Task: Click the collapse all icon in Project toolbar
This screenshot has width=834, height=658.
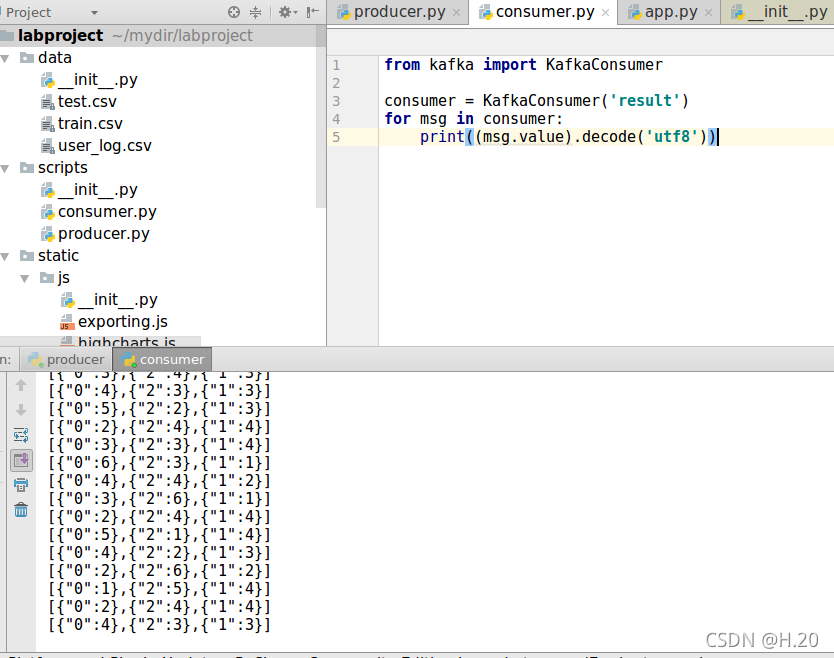Action: click(x=256, y=12)
